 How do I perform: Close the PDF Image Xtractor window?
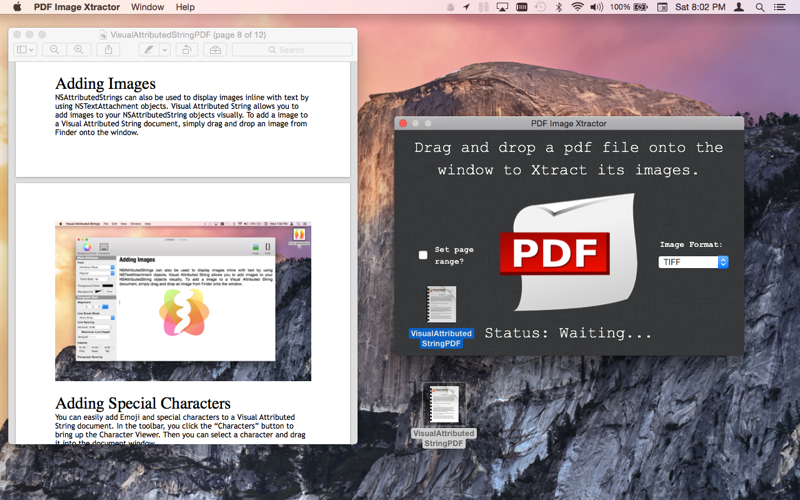tap(403, 123)
